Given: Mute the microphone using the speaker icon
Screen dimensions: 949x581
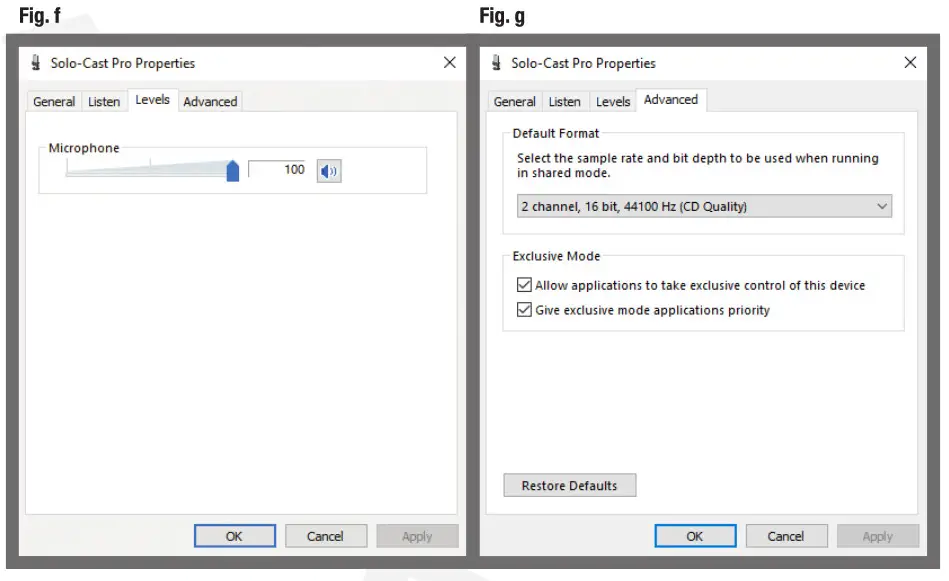Looking at the screenshot, I should pyautogui.click(x=329, y=171).
